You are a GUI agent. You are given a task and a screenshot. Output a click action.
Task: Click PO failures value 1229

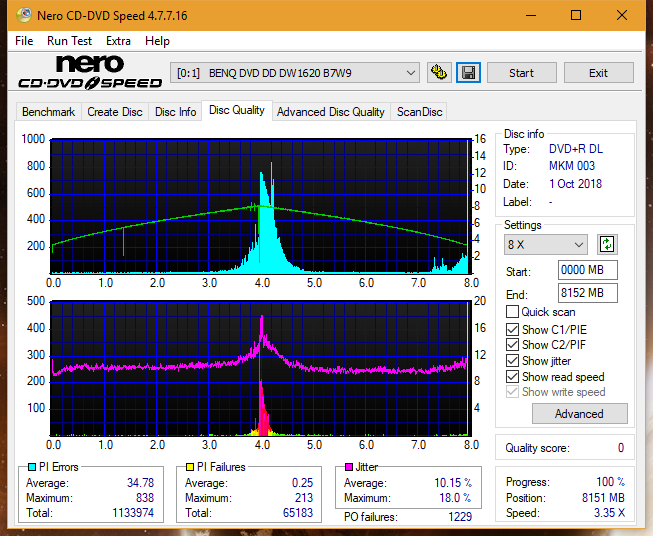coord(460,517)
